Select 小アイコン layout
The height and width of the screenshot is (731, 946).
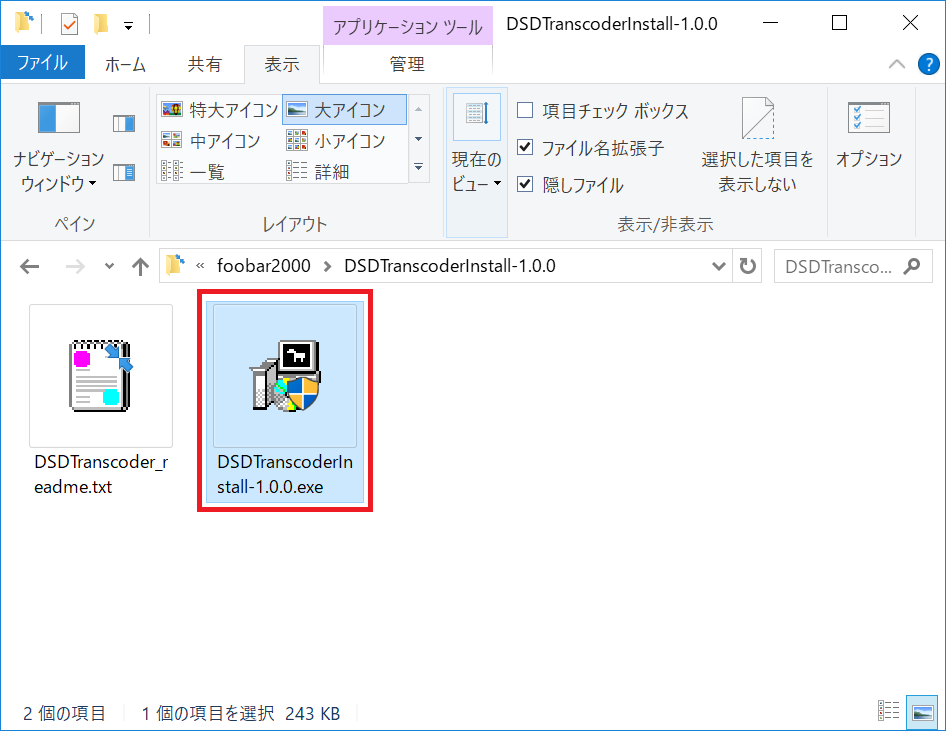coord(335,141)
